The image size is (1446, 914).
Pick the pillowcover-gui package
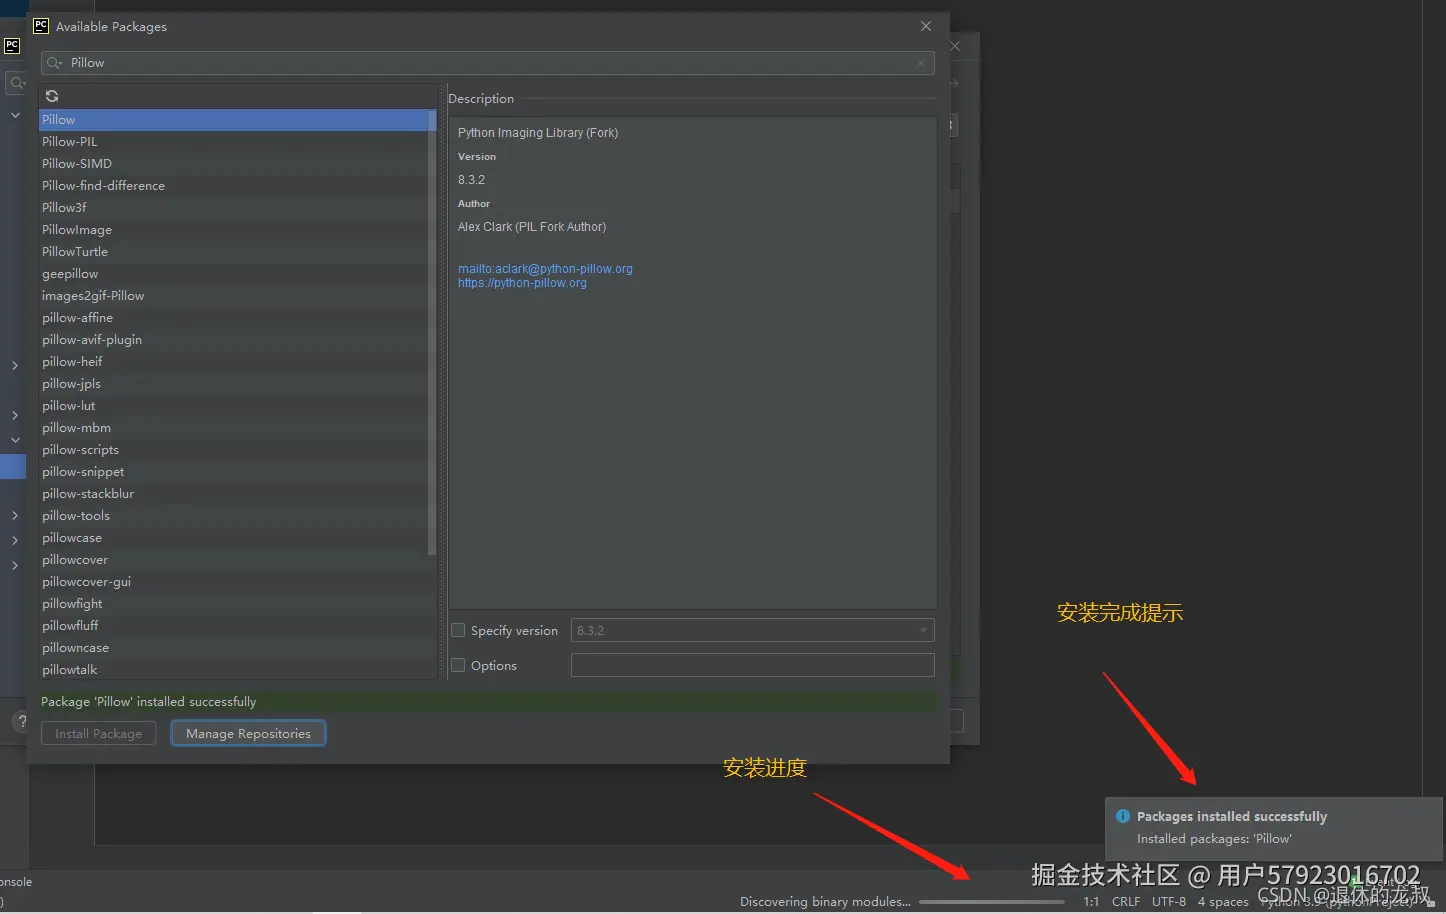(x=234, y=582)
